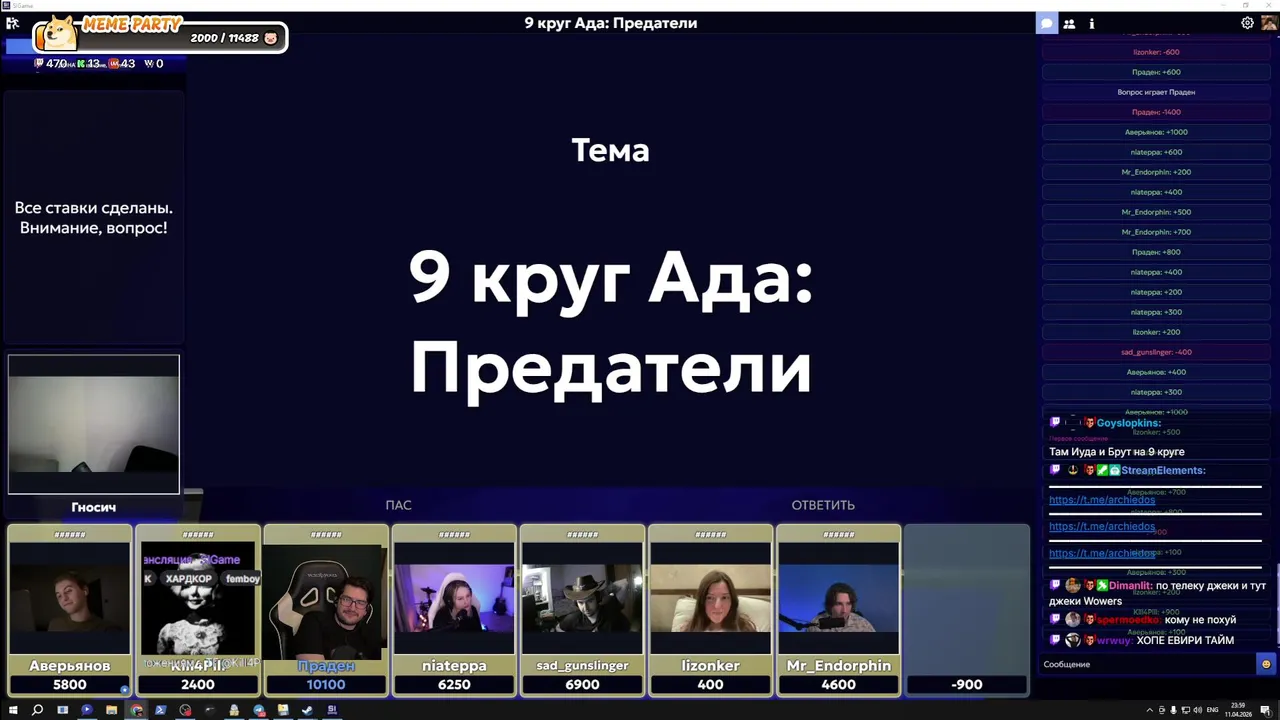1280x720 pixels.
Task: Switch to the players list tab
Action: (x=1069, y=23)
